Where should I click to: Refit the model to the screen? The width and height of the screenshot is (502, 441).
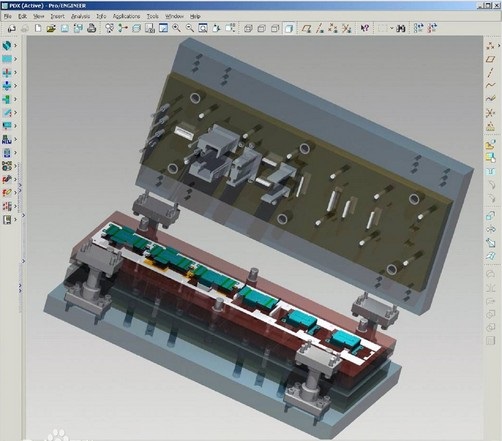tap(203, 28)
